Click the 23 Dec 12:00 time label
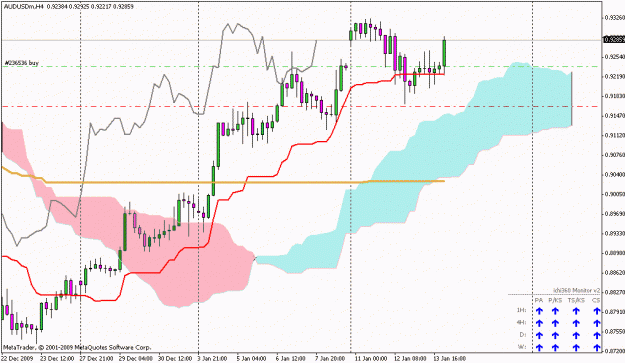Viewport: 625px width, 363px height. click(x=57, y=359)
